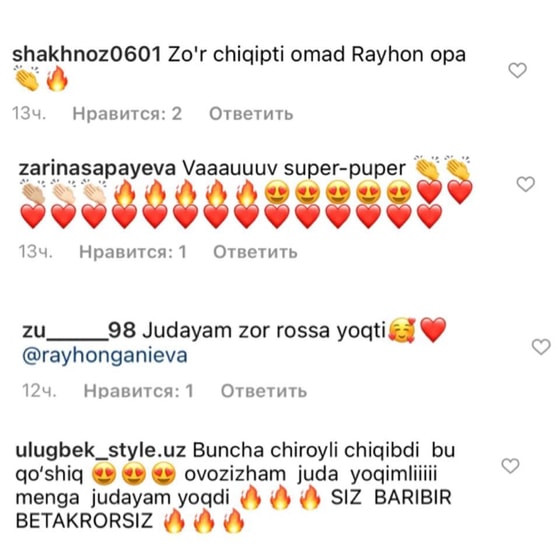The width and height of the screenshot is (560, 560).
Task: Like the ulugbek_style.uz comment via heart
Action: coord(510,466)
